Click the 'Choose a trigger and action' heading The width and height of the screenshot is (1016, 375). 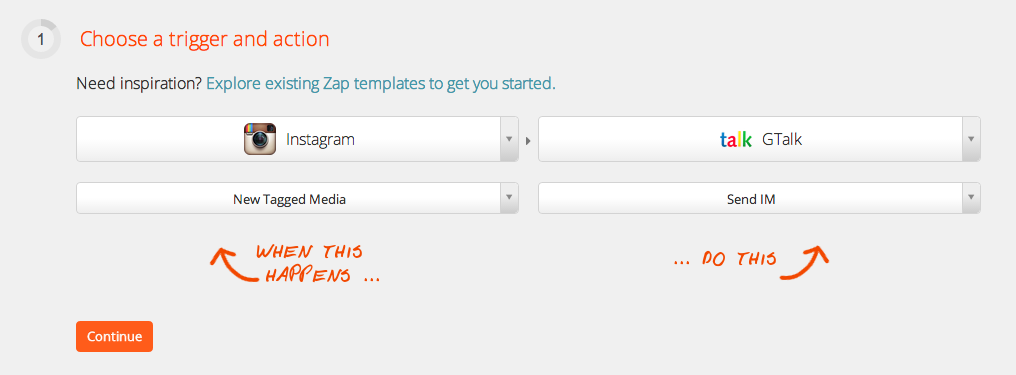click(205, 40)
